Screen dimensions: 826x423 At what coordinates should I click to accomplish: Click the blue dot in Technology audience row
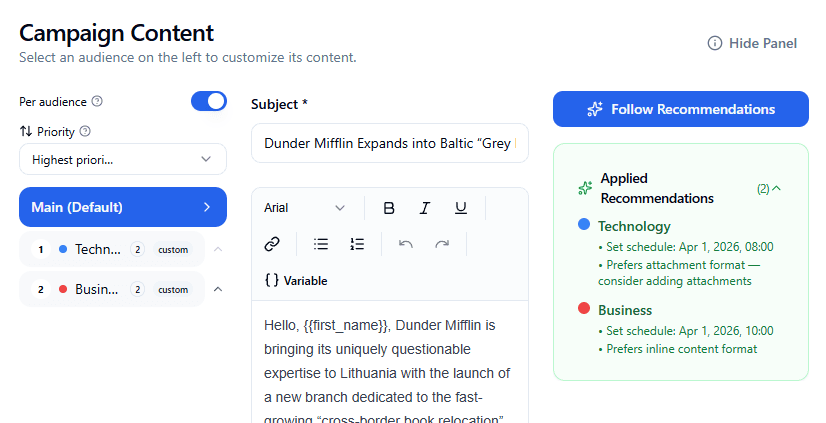click(x=63, y=249)
